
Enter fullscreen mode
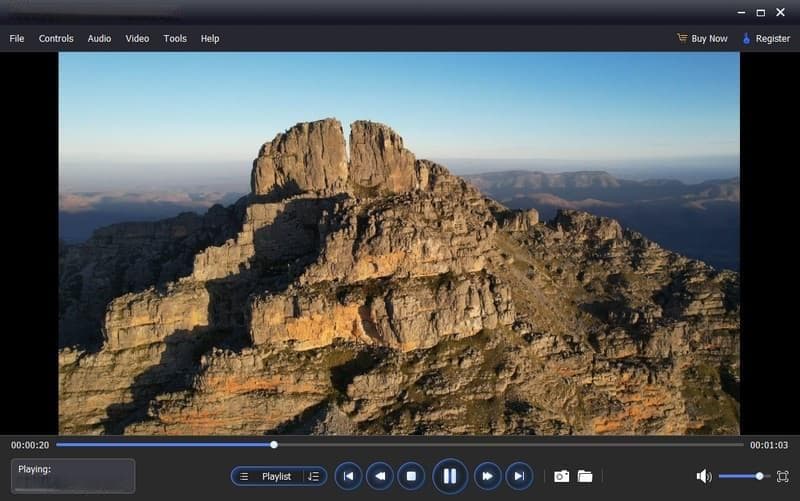pyautogui.click(x=783, y=477)
